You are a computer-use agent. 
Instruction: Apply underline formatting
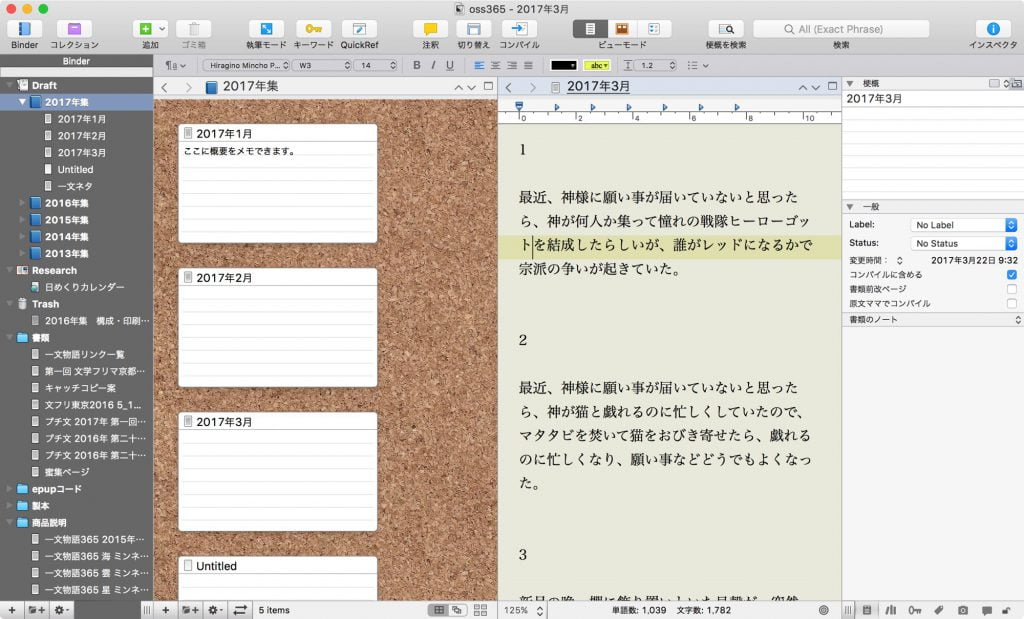(x=449, y=65)
